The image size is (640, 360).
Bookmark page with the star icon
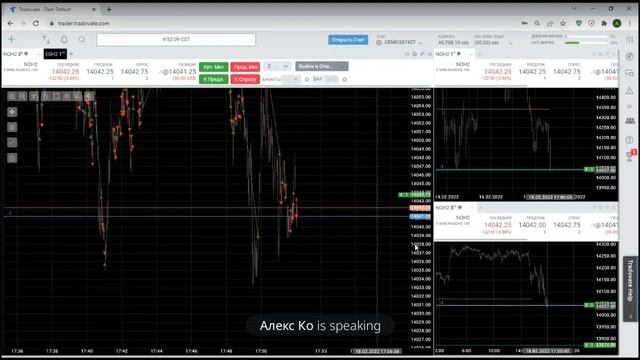(x=563, y=24)
